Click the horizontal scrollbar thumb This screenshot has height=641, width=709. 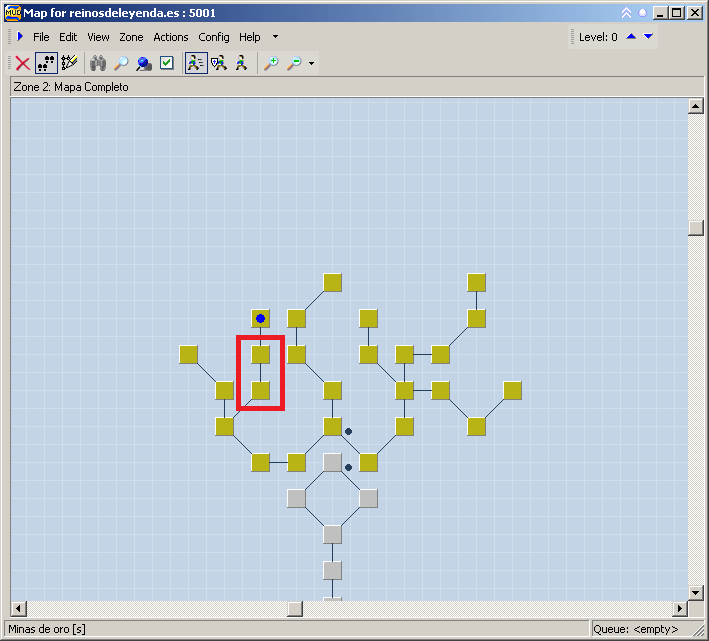295,608
